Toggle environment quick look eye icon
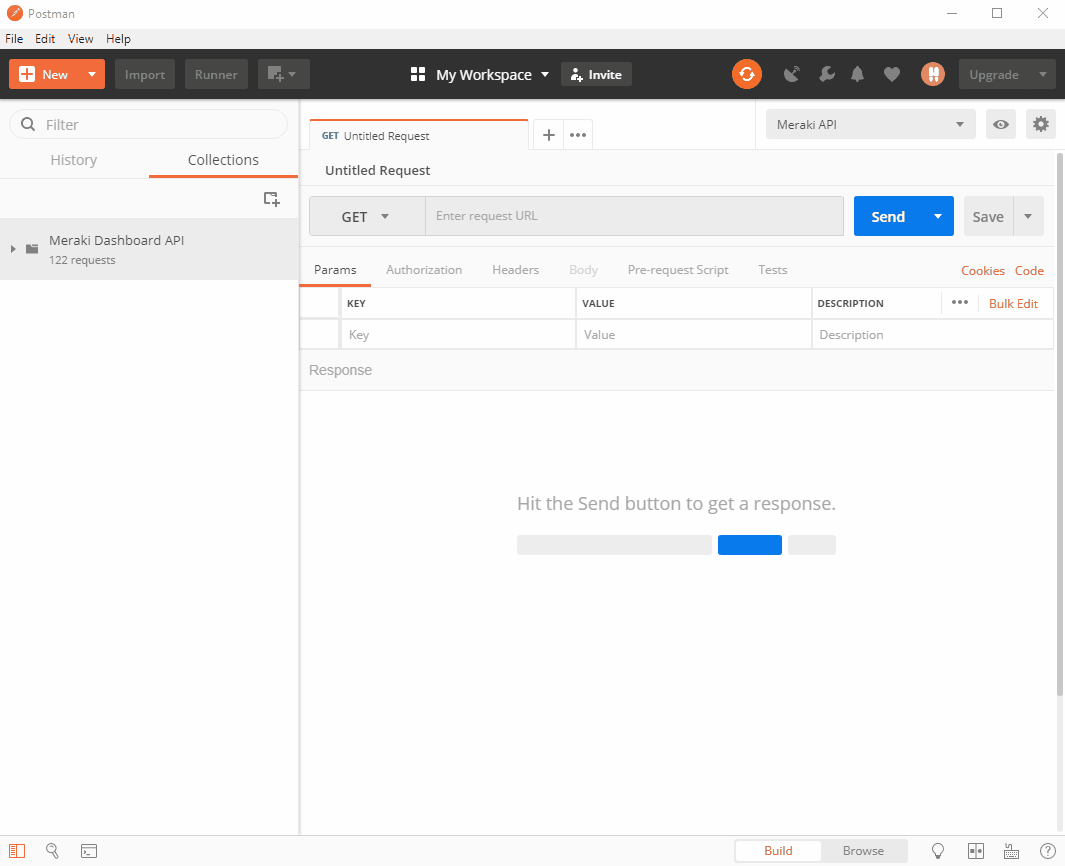The width and height of the screenshot is (1065, 866). (x=1000, y=124)
